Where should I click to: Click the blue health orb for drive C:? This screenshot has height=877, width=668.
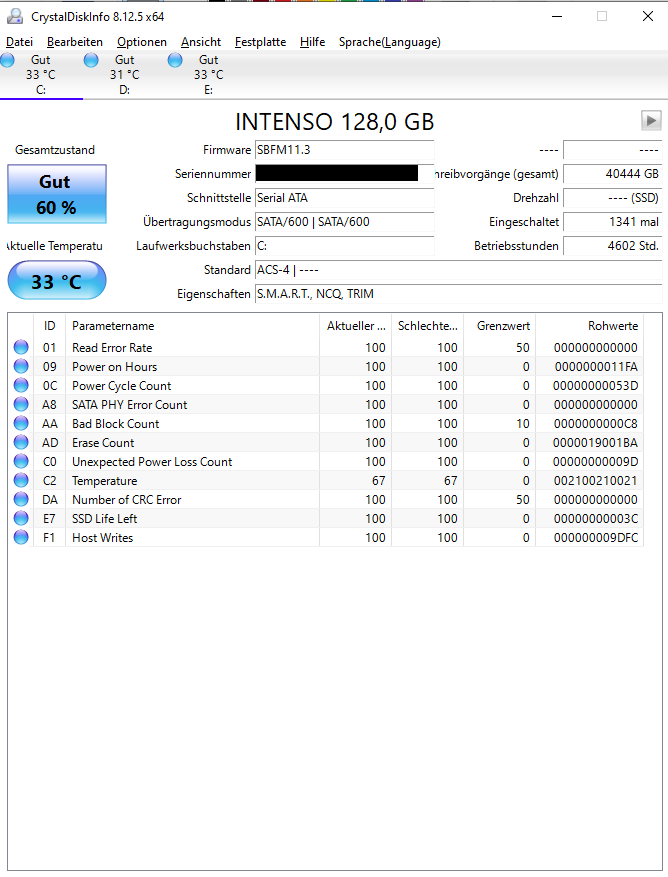click(7, 60)
